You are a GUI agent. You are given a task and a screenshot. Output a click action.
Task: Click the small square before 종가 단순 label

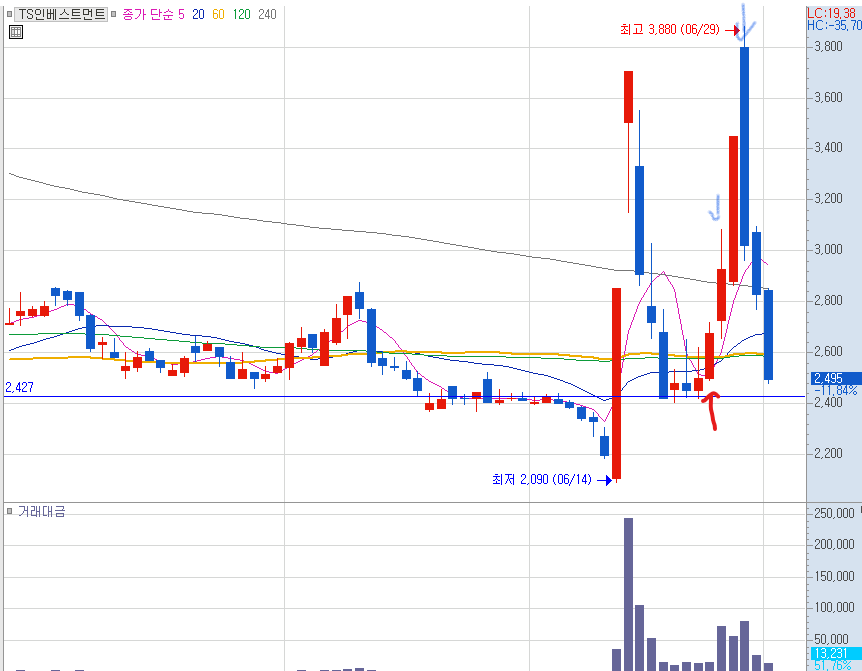tap(114, 14)
